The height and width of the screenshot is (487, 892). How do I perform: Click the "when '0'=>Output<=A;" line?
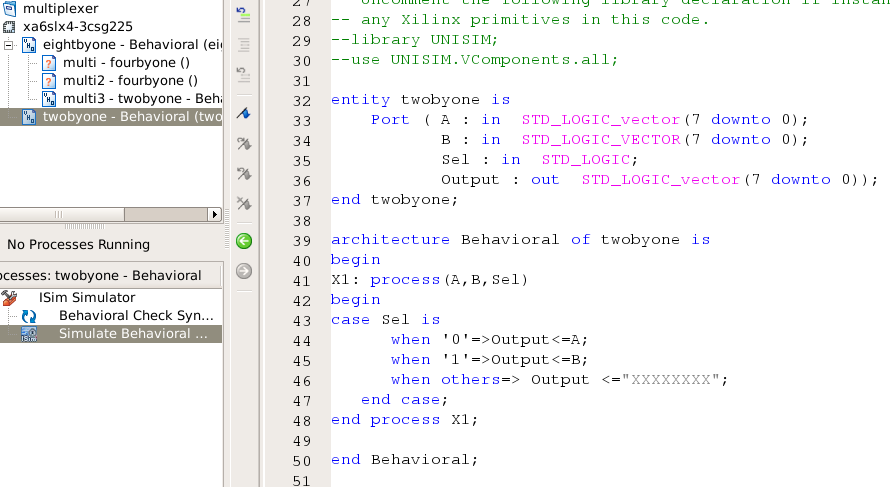[x=489, y=340]
